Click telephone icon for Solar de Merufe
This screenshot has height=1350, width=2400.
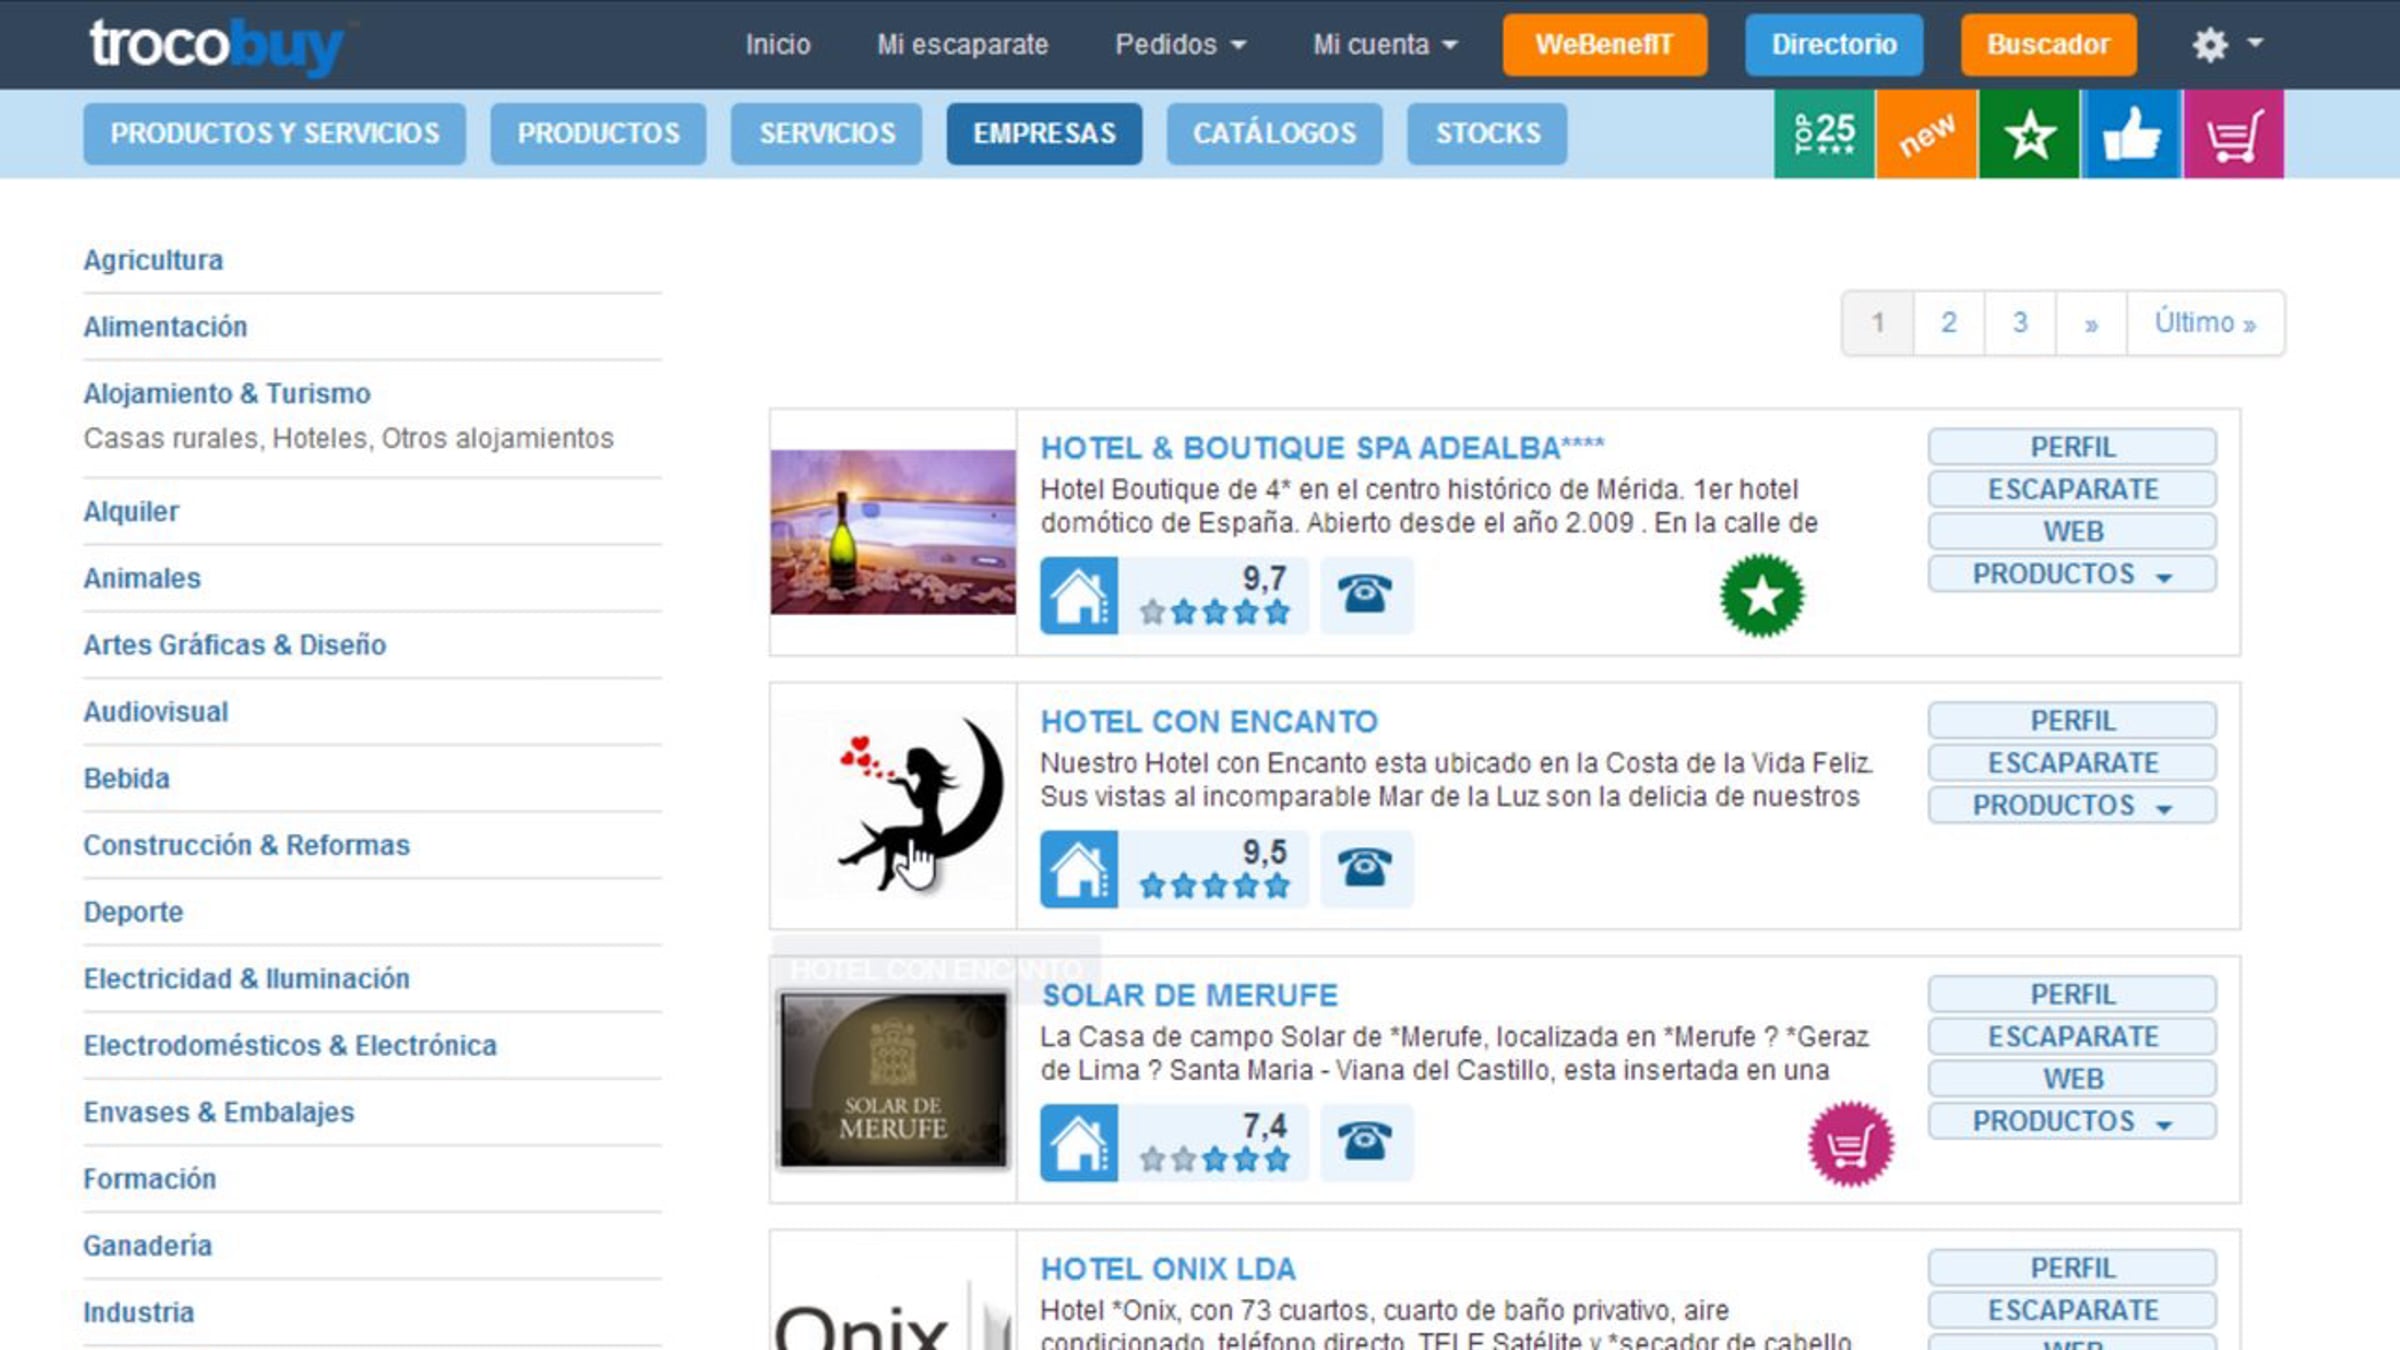[x=1365, y=1142]
